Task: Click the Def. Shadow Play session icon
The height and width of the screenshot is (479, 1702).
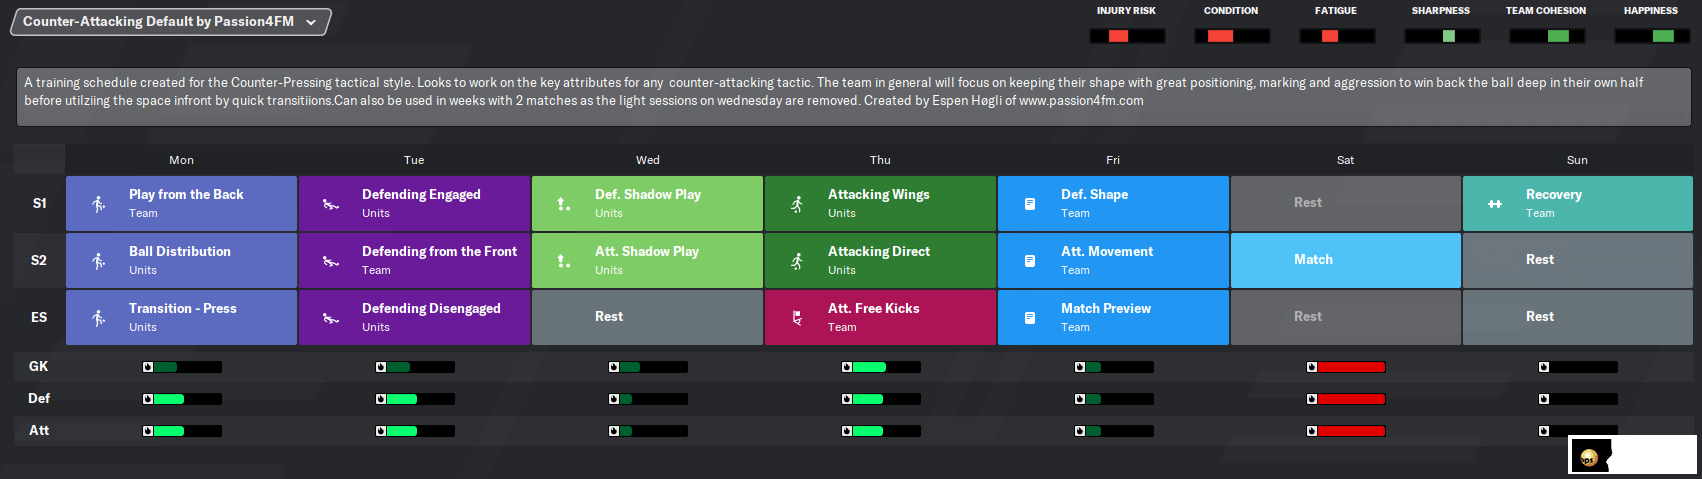Action: pyautogui.click(x=564, y=204)
